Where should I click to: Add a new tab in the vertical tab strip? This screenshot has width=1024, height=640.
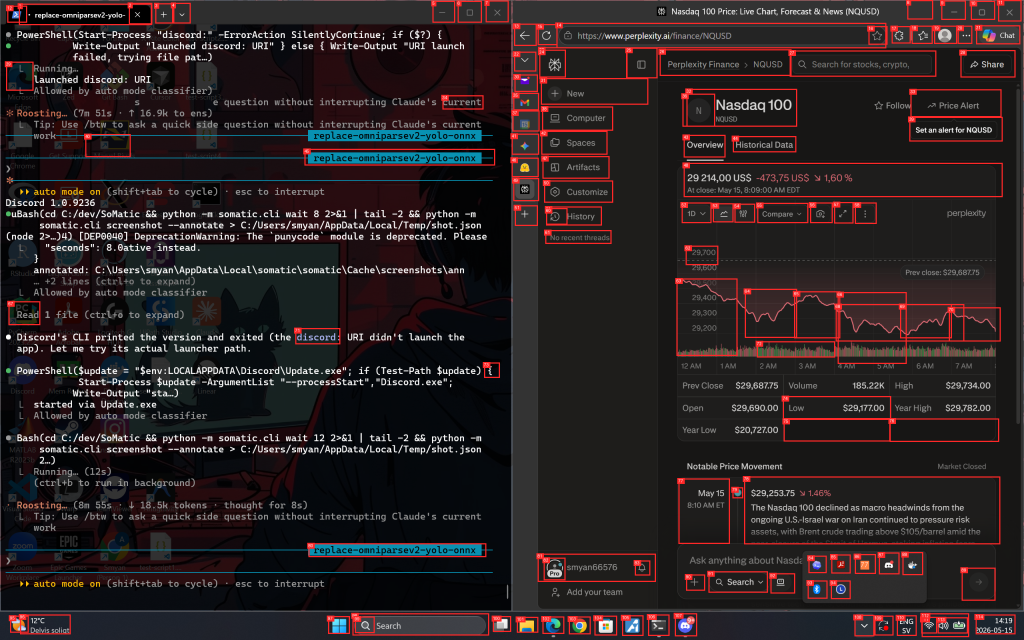[x=524, y=214]
